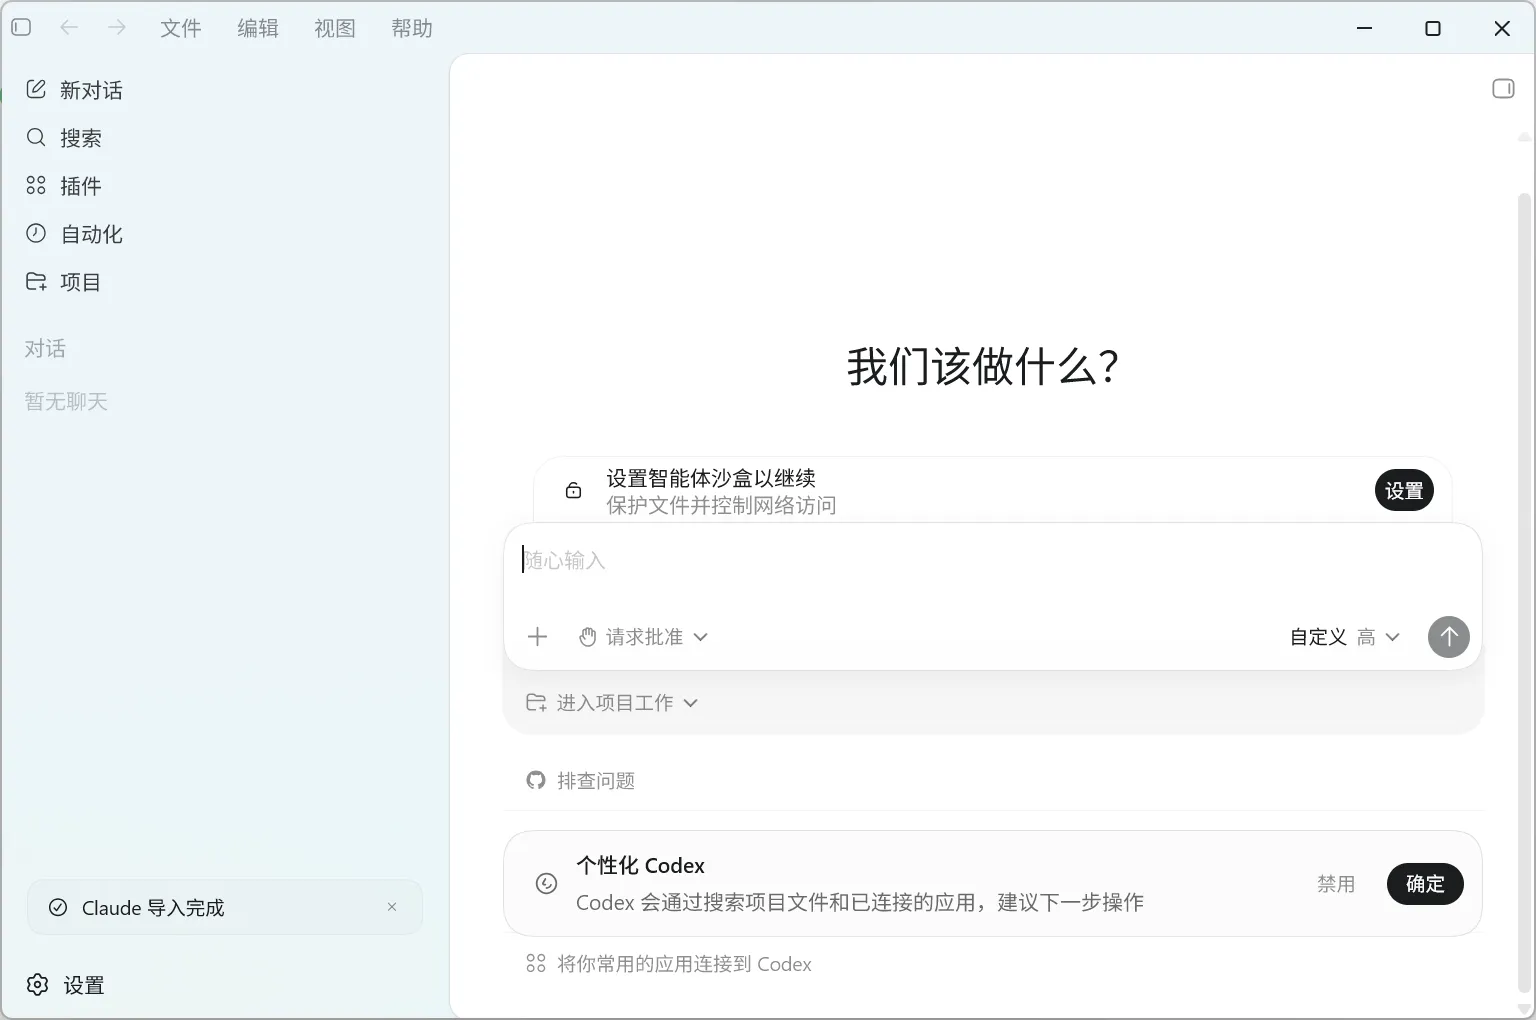Viewport: 1536px width, 1020px height.
Task: Dismiss the Claude 导入完成 notification
Action: click(392, 907)
